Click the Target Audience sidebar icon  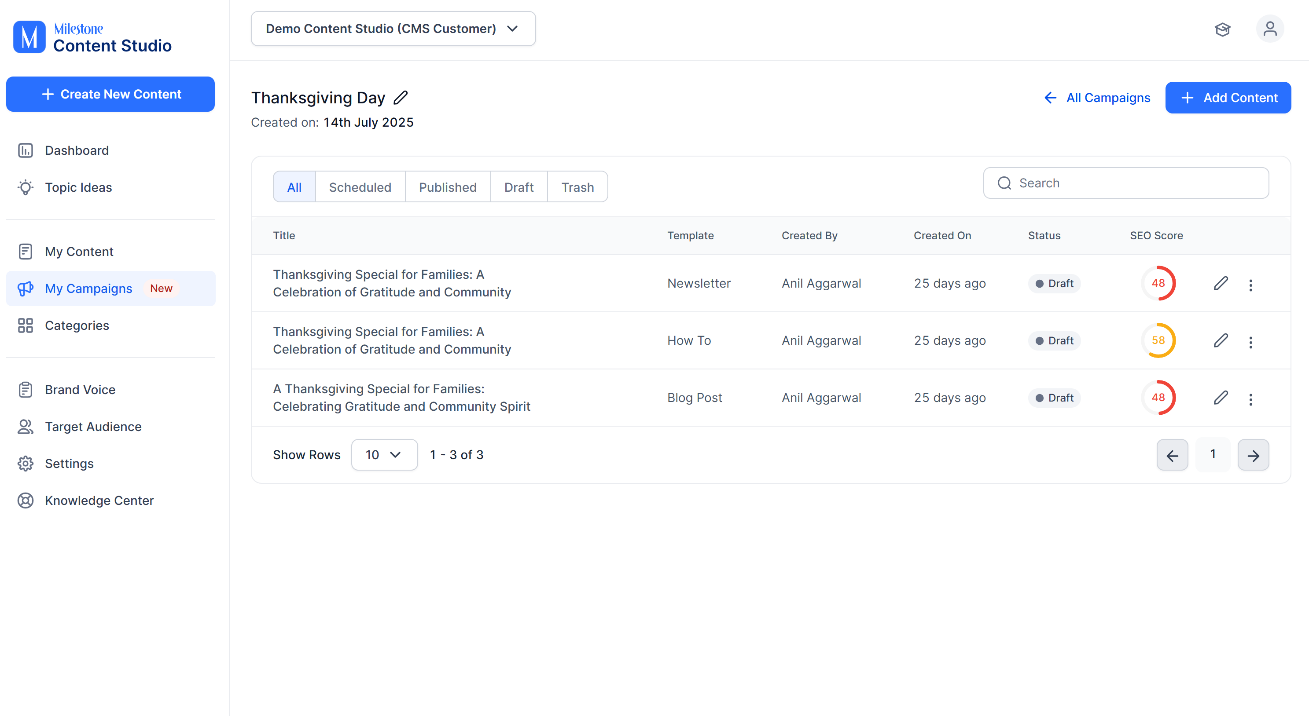(25, 426)
